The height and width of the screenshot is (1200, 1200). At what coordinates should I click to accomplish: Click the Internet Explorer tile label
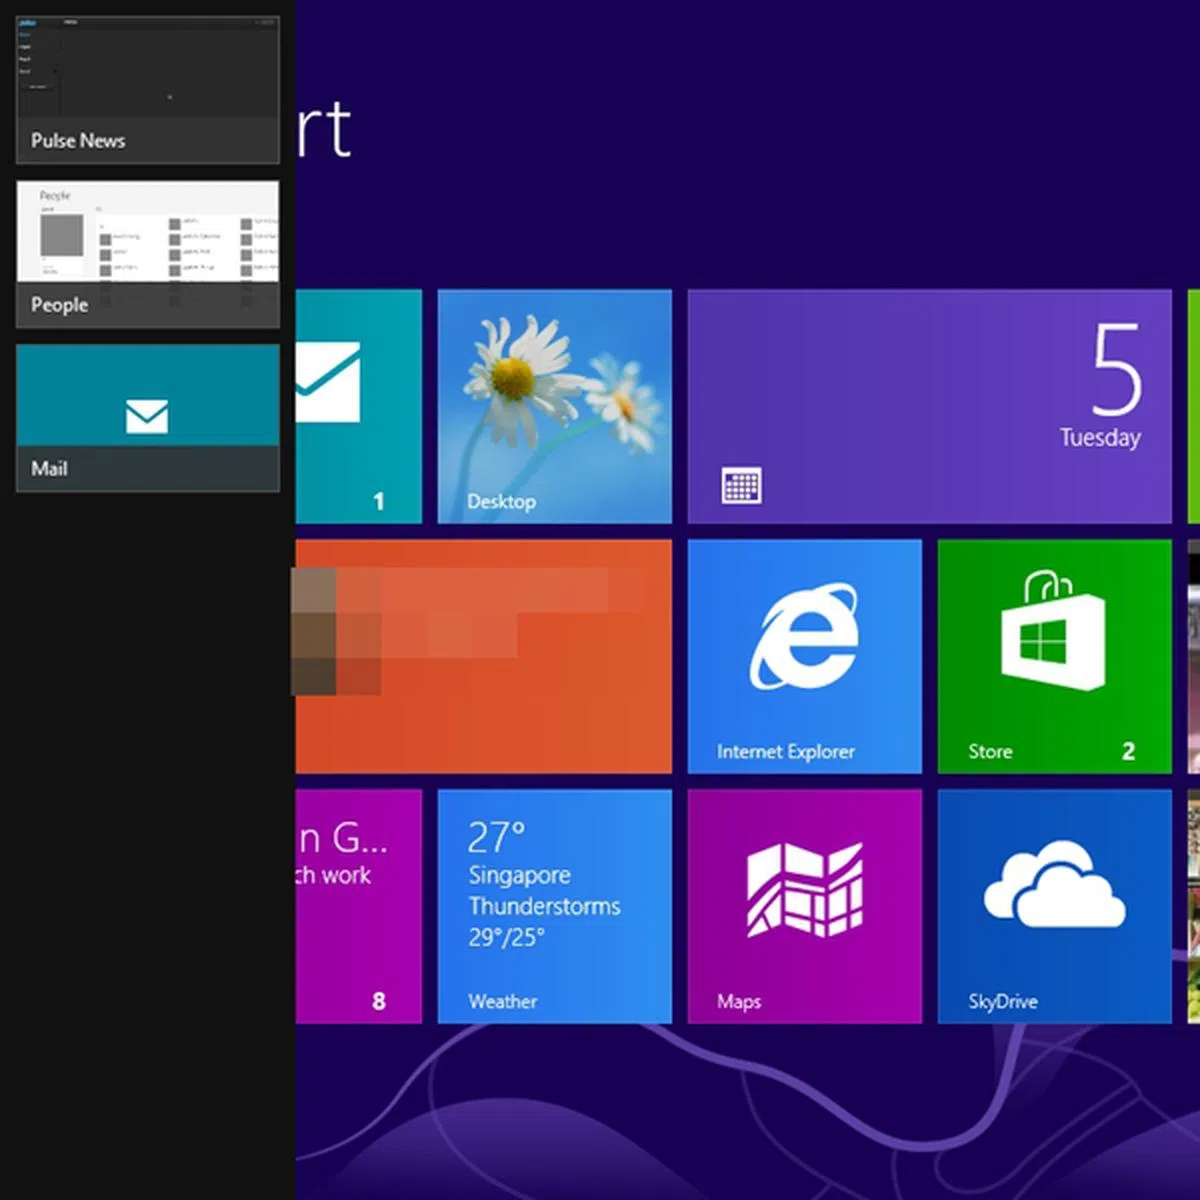pyautogui.click(x=785, y=752)
